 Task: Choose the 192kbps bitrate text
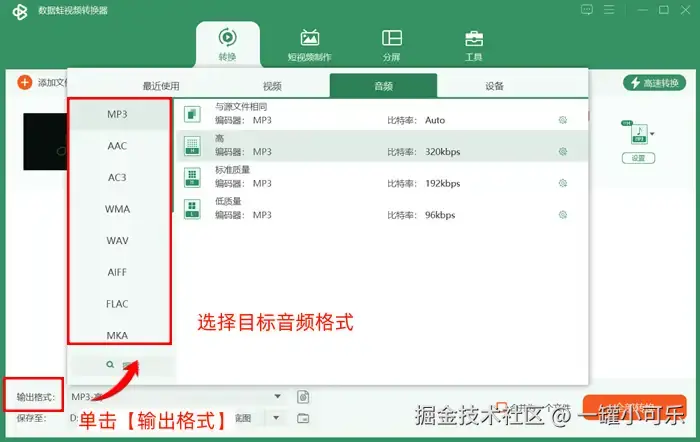coord(442,183)
